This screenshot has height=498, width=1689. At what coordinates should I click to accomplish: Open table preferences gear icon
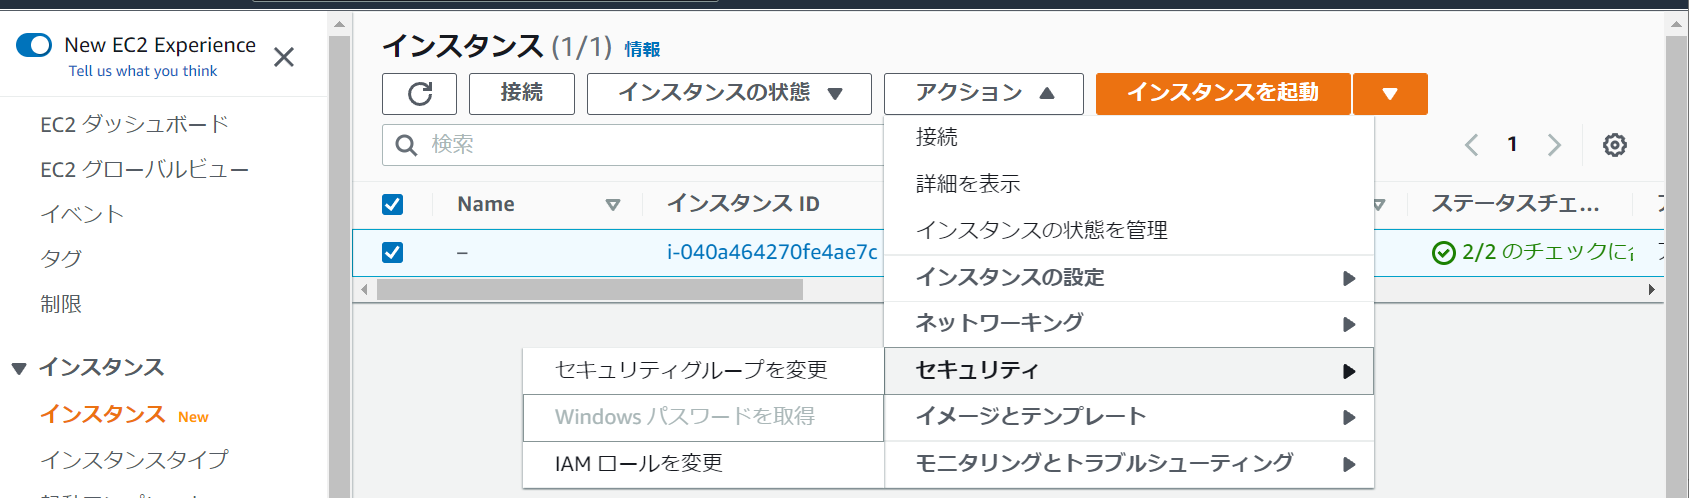point(1614,145)
